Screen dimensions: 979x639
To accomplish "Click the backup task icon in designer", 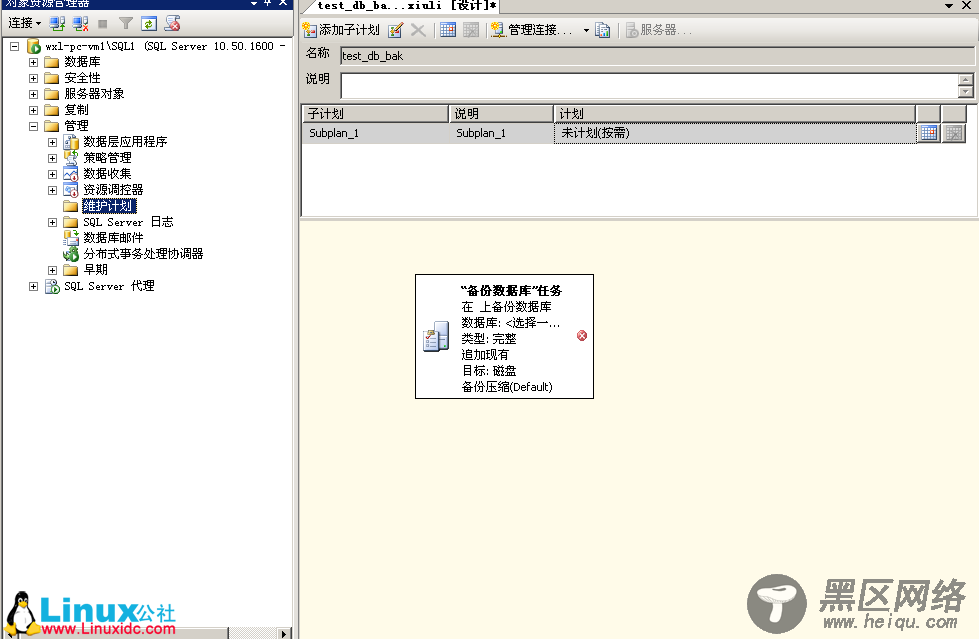I will (436, 337).
